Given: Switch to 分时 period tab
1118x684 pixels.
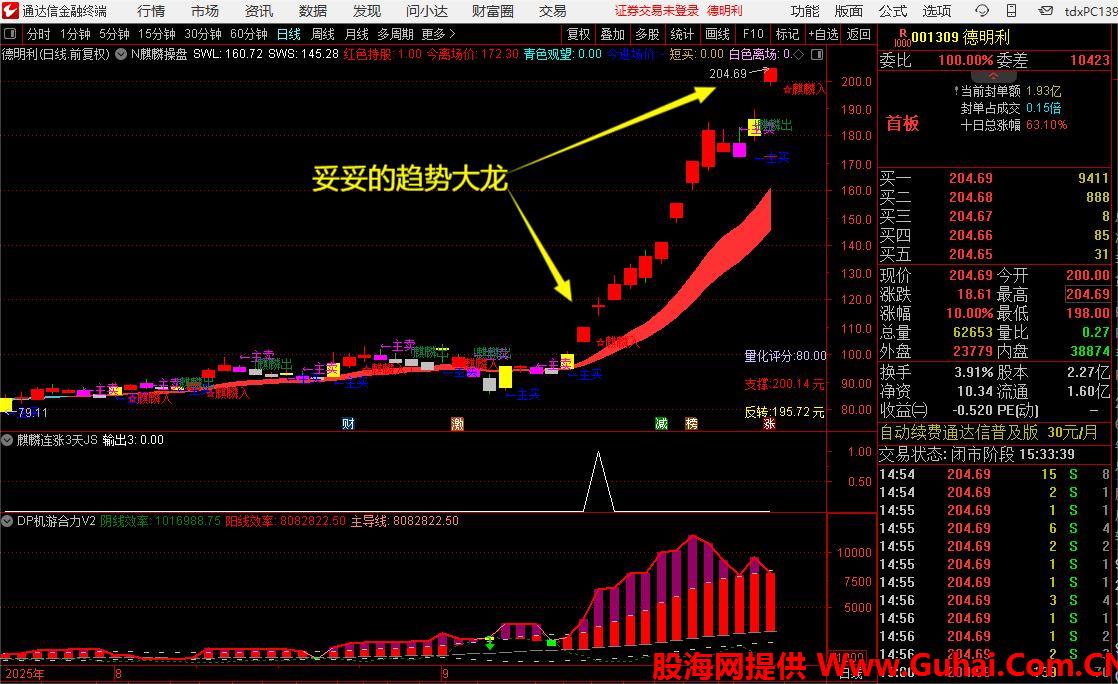Looking at the screenshot, I should pos(39,34).
